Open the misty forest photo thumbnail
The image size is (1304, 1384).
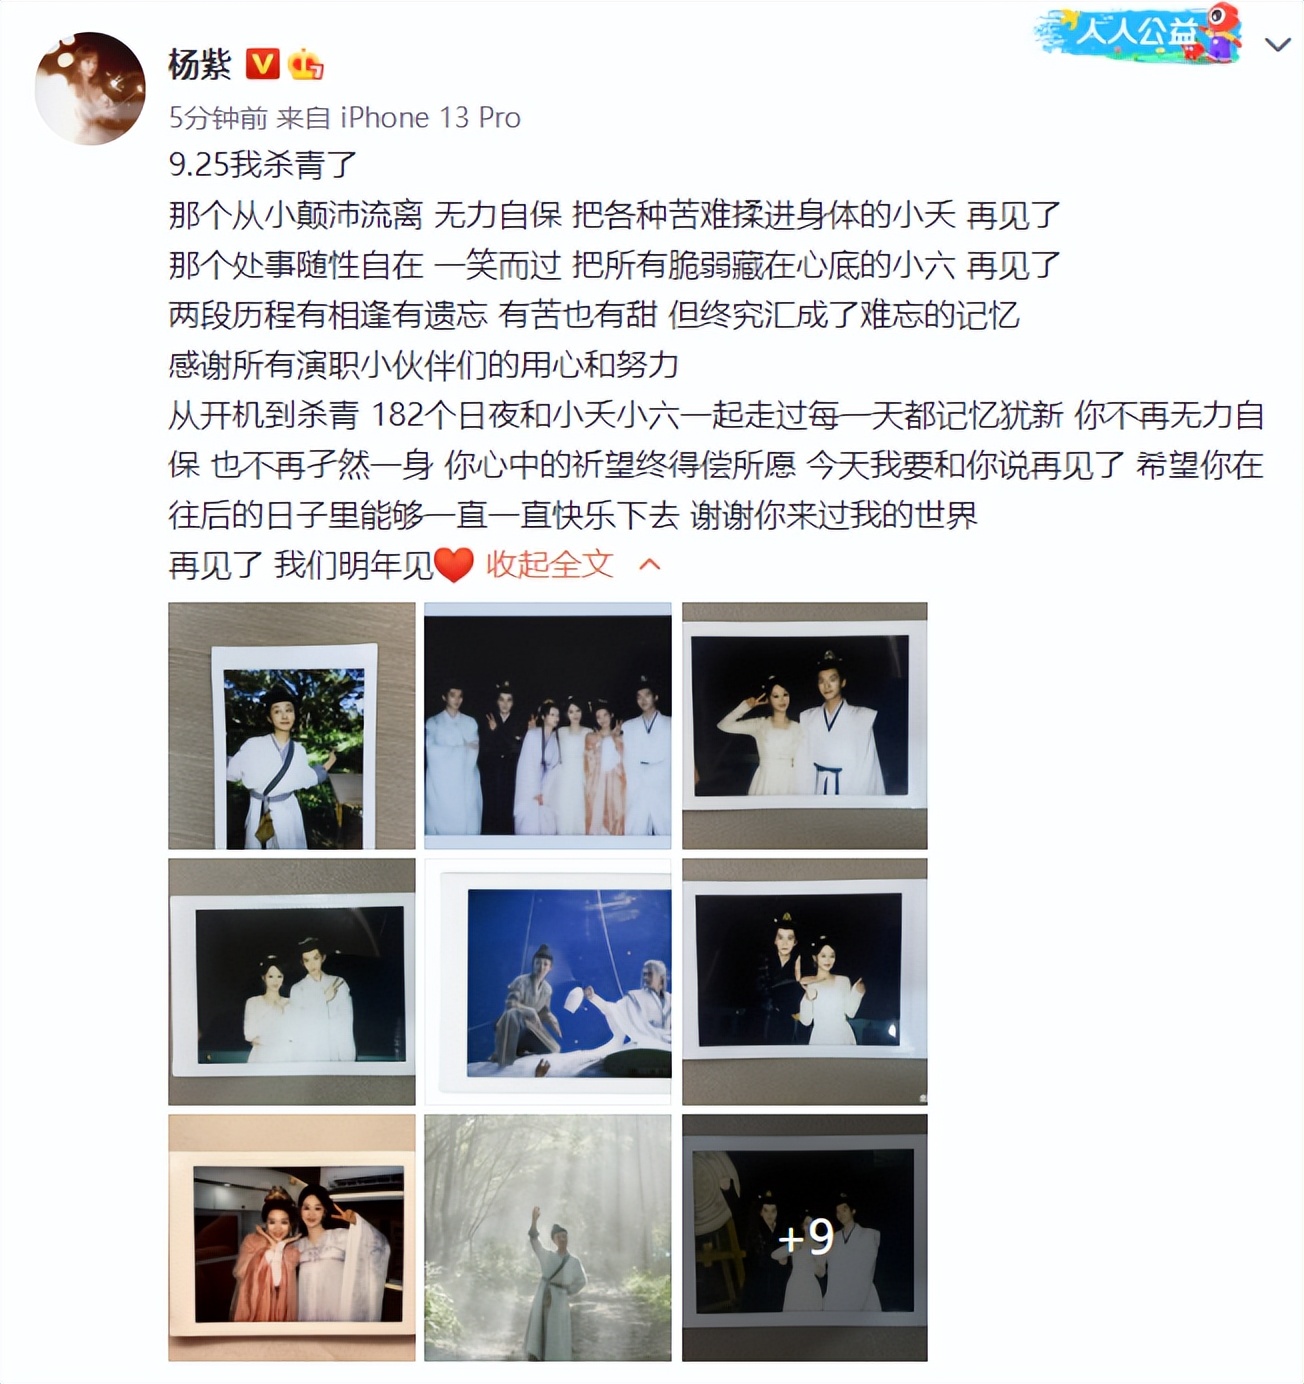point(548,1238)
